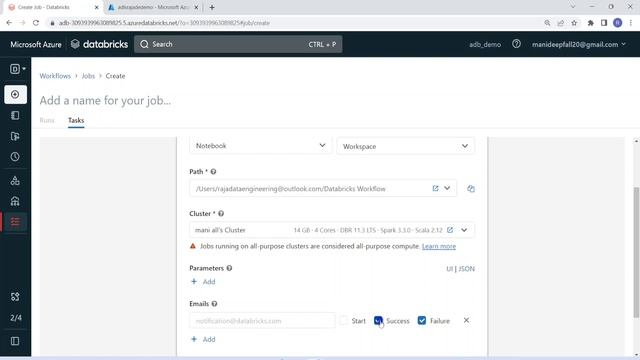The height and width of the screenshot is (360, 640).
Task: Open a new browser tab
Action: 212,7
